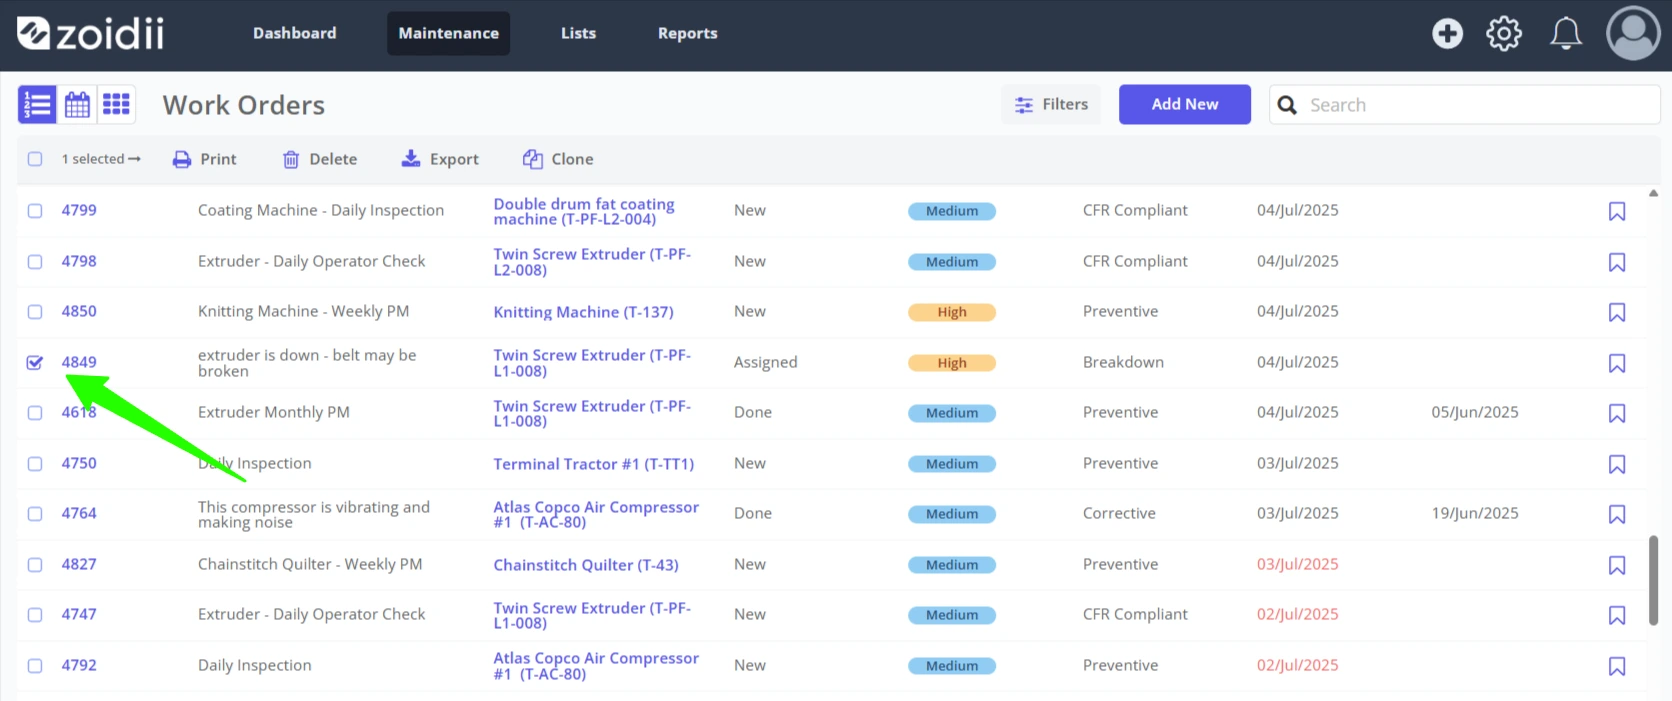This screenshot has height=701, width=1672.
Task: Click the vertical scrollbar thumb
Action: click(x=1653, y=580)
